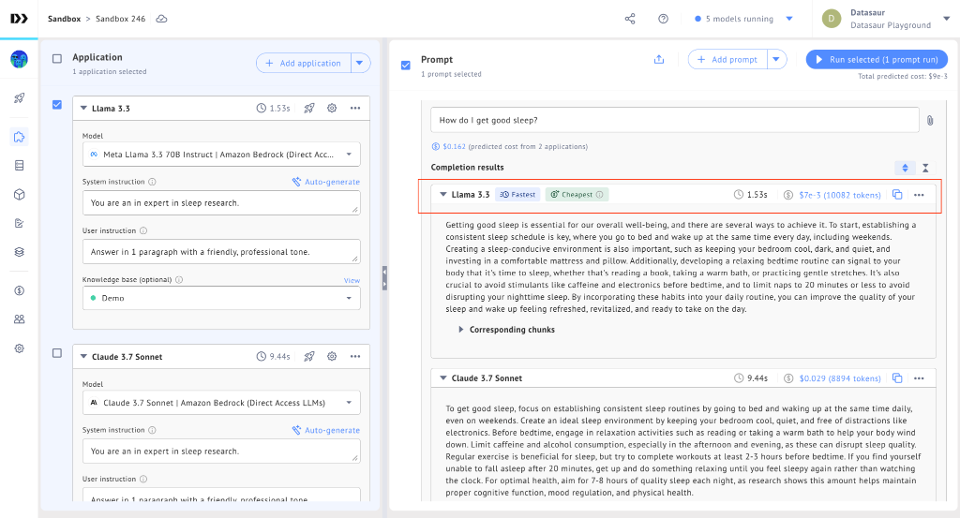This screenshot has width=960, height=518.
Task: Click the panel divider collapse handle
Action: [x=384, y=278]
